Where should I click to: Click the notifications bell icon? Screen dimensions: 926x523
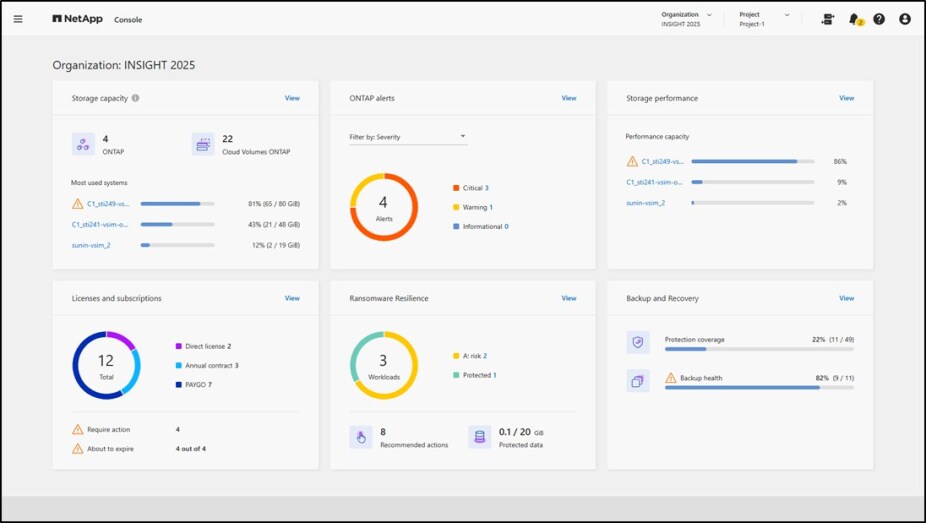[854, 19]
